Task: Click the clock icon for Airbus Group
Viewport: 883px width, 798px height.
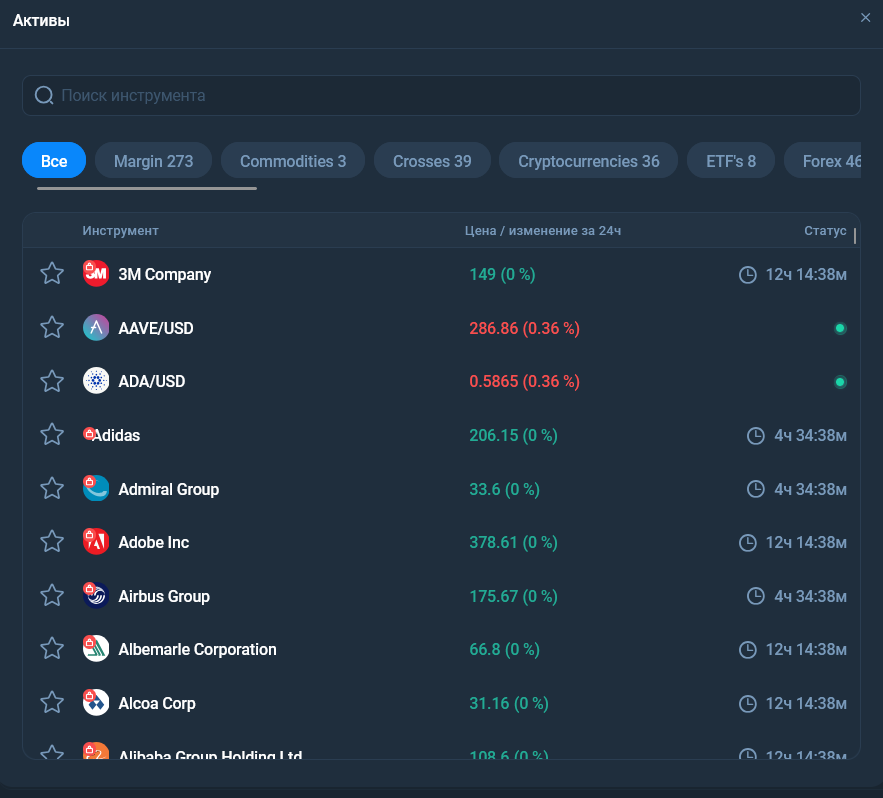Action: pyautogui.click(x=756, y=596)
